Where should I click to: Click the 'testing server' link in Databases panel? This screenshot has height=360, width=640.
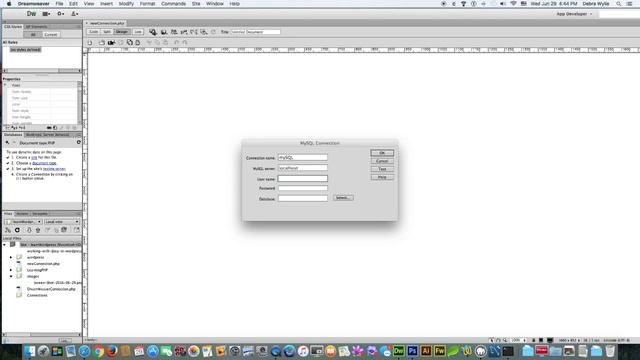54,169
